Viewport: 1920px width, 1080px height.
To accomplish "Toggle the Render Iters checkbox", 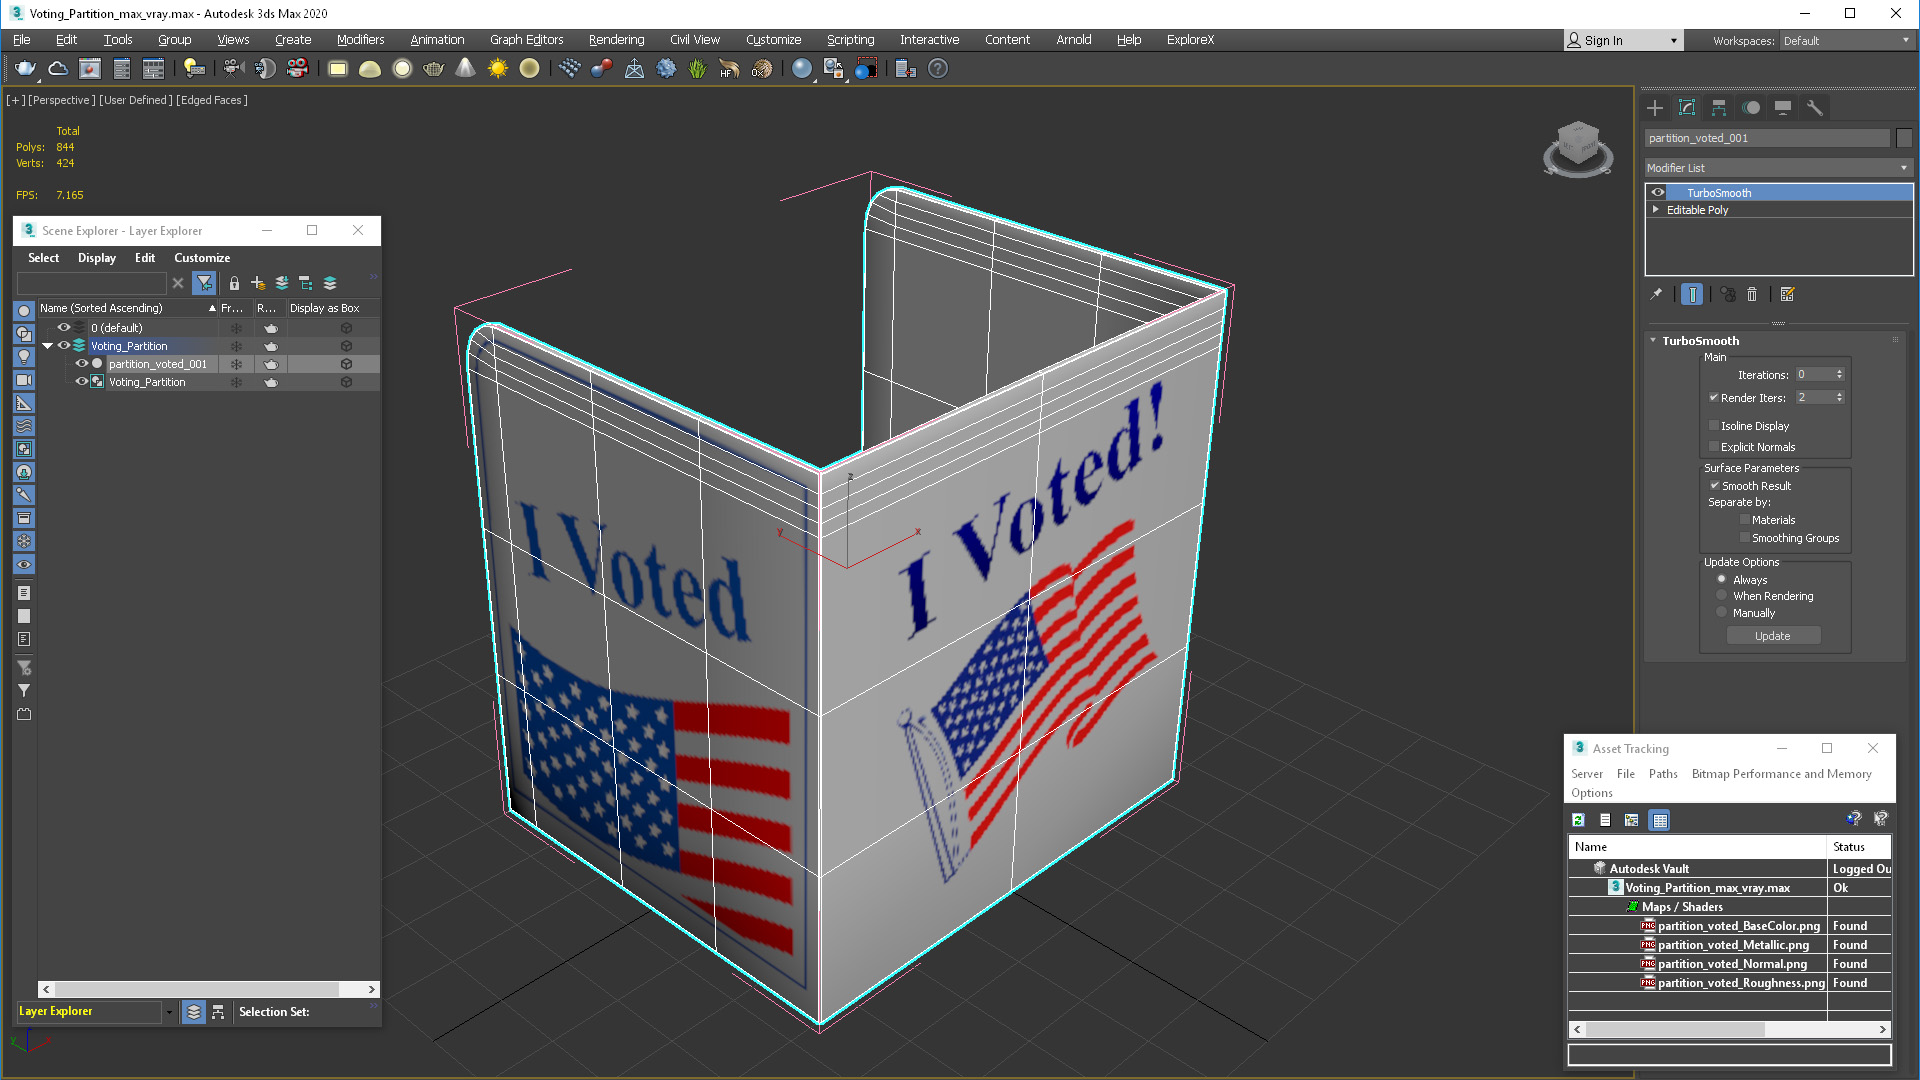I will click(1714, 397).
